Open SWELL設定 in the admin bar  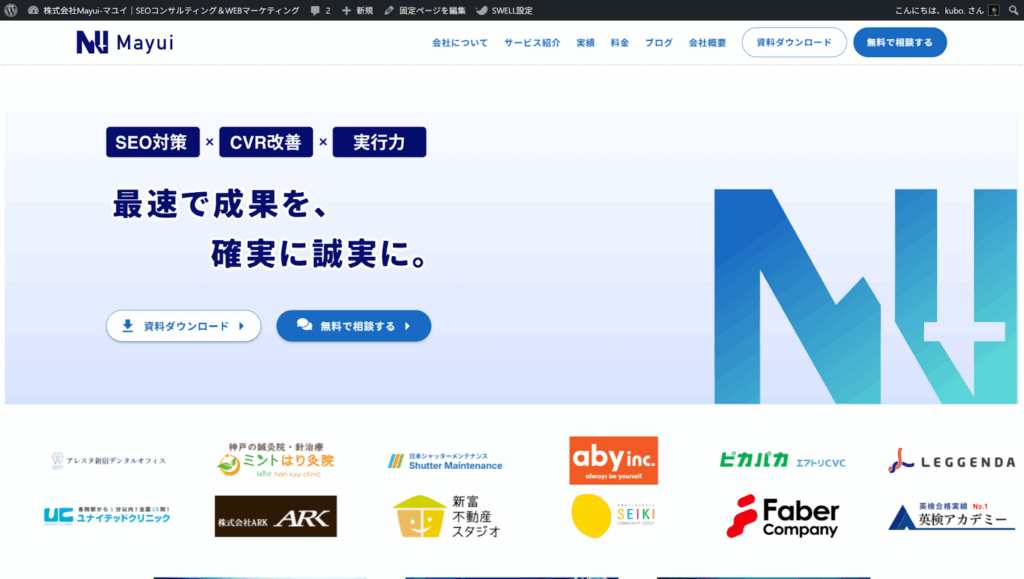(x=504, y=10)
